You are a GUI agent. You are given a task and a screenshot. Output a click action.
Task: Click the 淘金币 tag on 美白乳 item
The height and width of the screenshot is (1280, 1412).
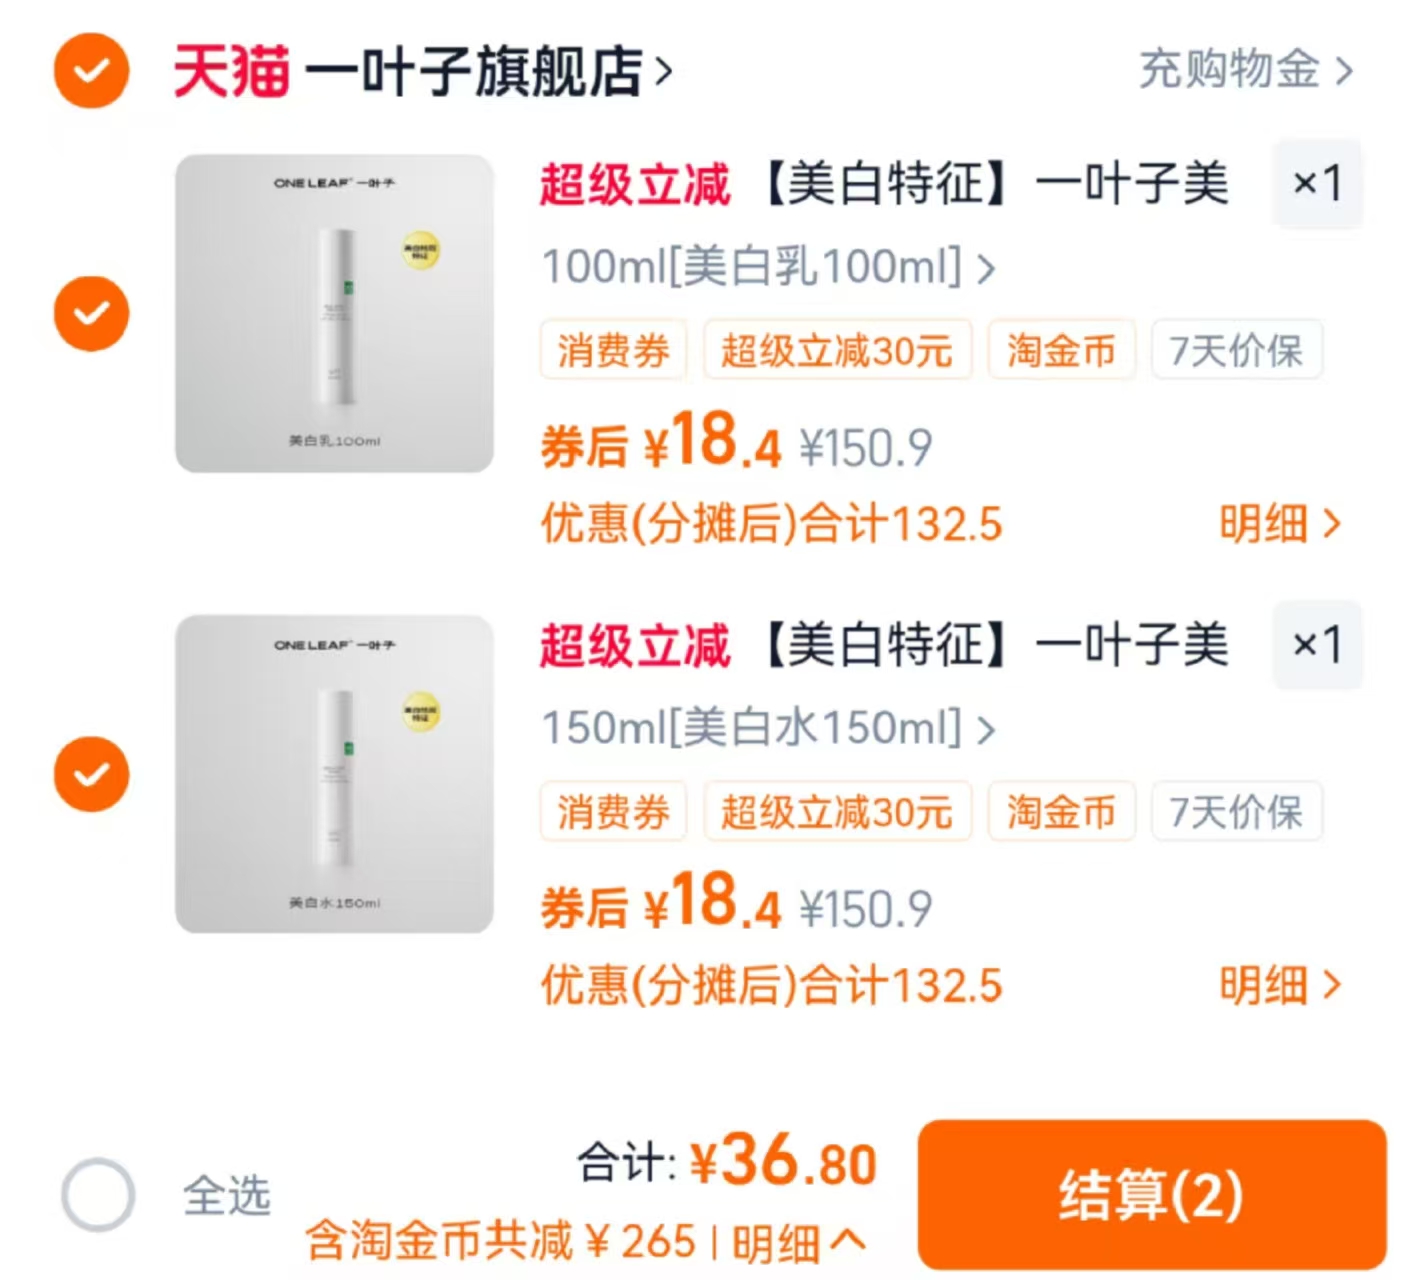click(1061, 350)
